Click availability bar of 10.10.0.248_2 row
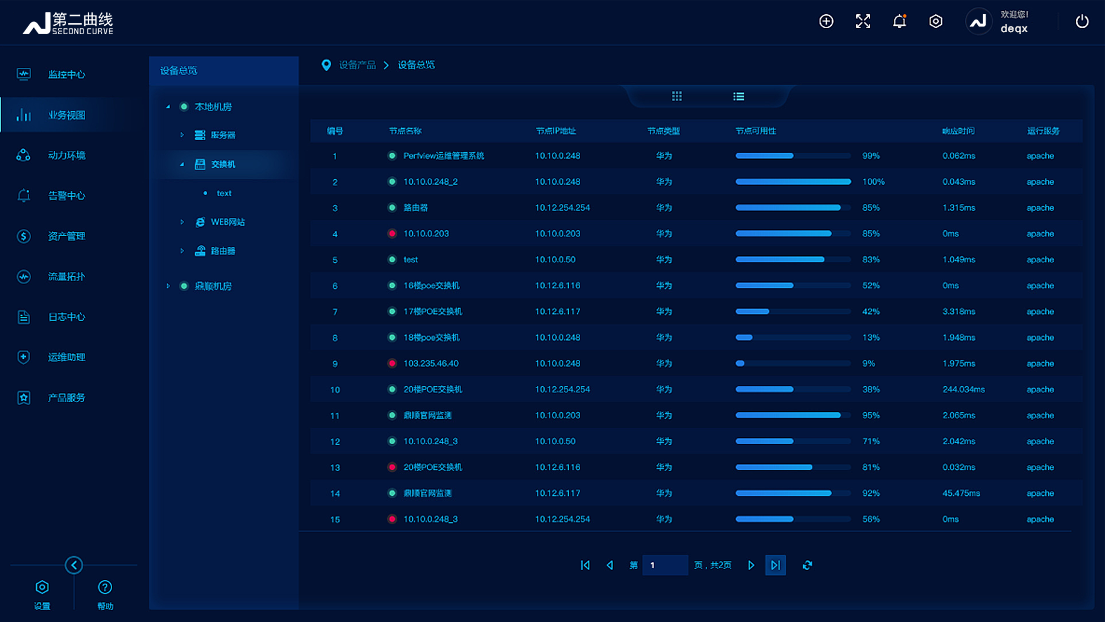The image size is (1105, 622). [x=793, y=182]
